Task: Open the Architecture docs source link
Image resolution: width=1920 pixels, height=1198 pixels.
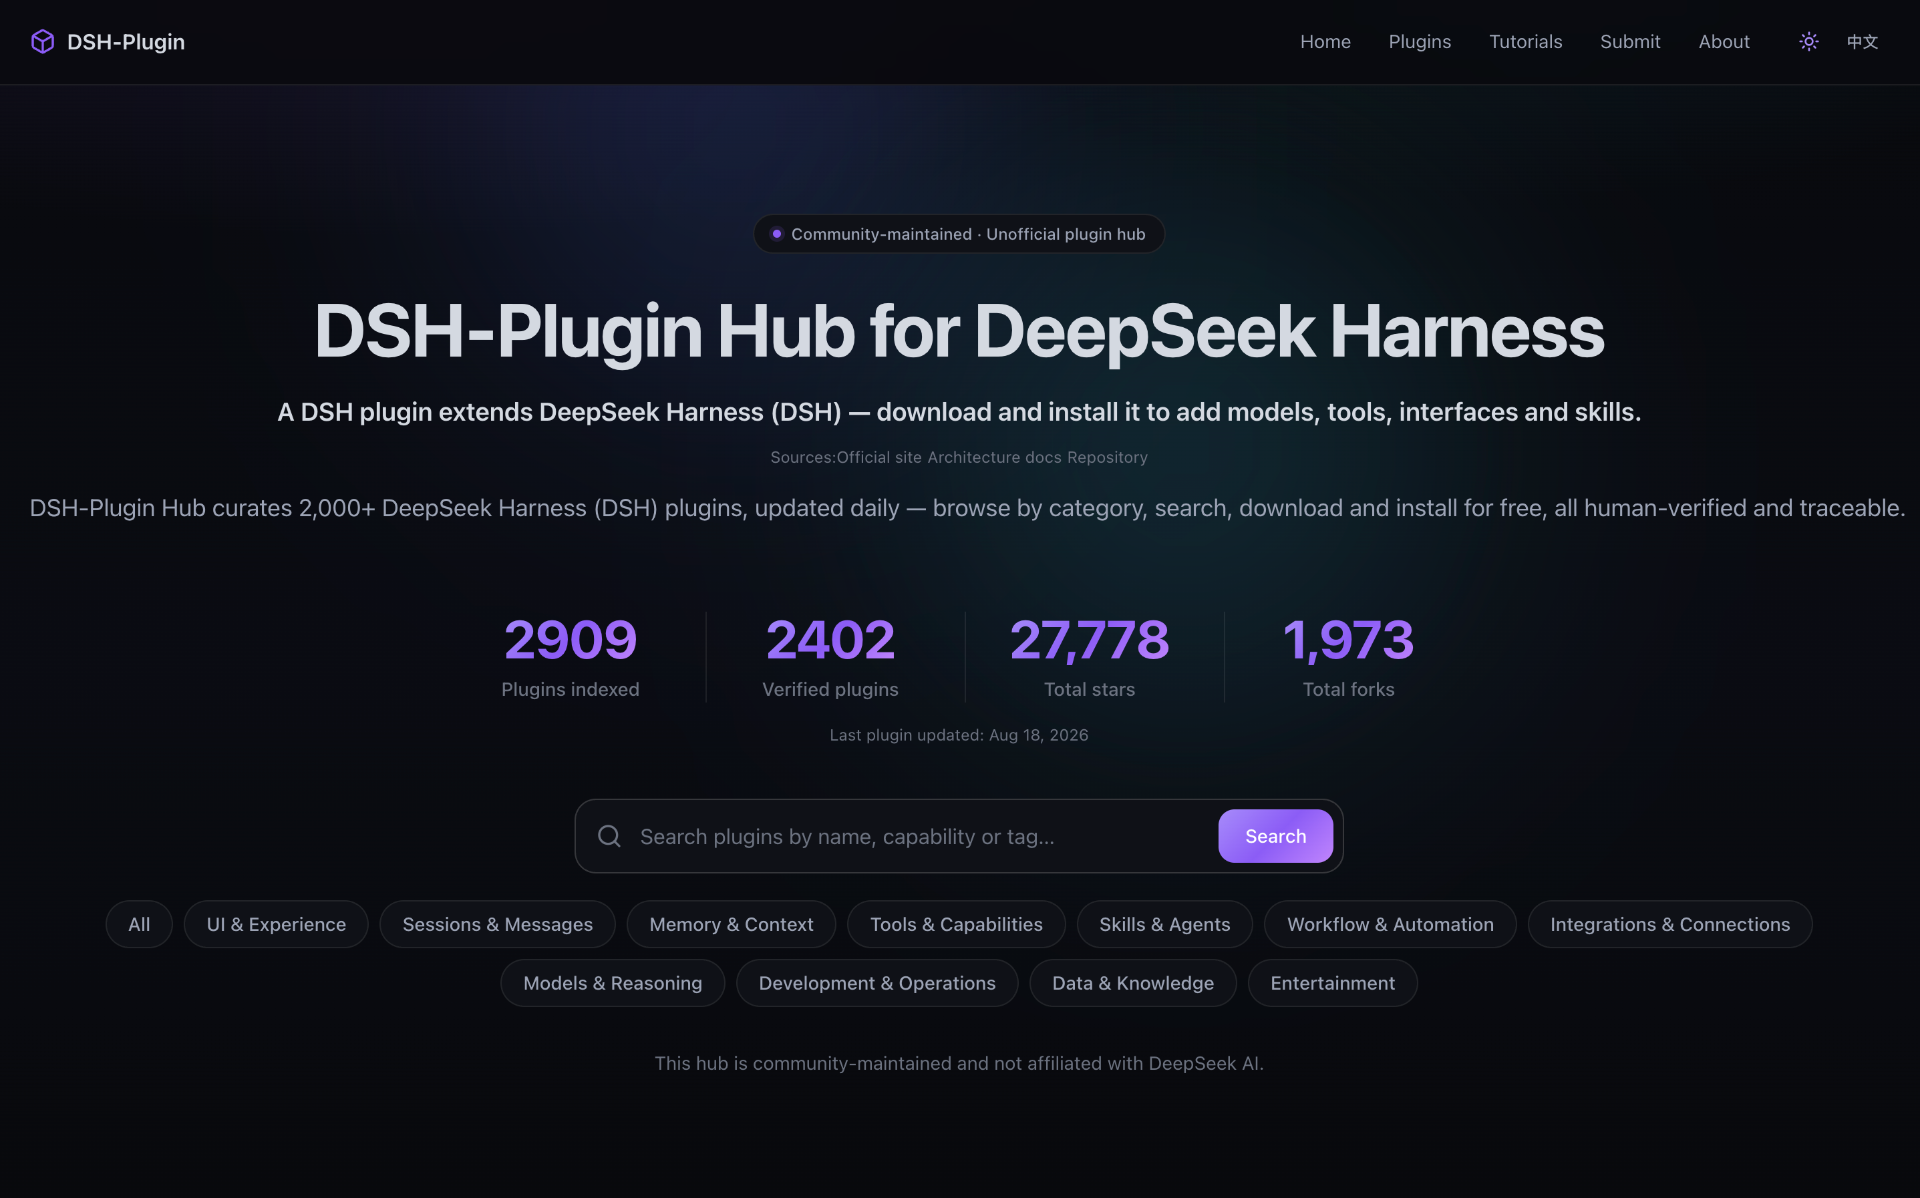Action: coord(994,457)
